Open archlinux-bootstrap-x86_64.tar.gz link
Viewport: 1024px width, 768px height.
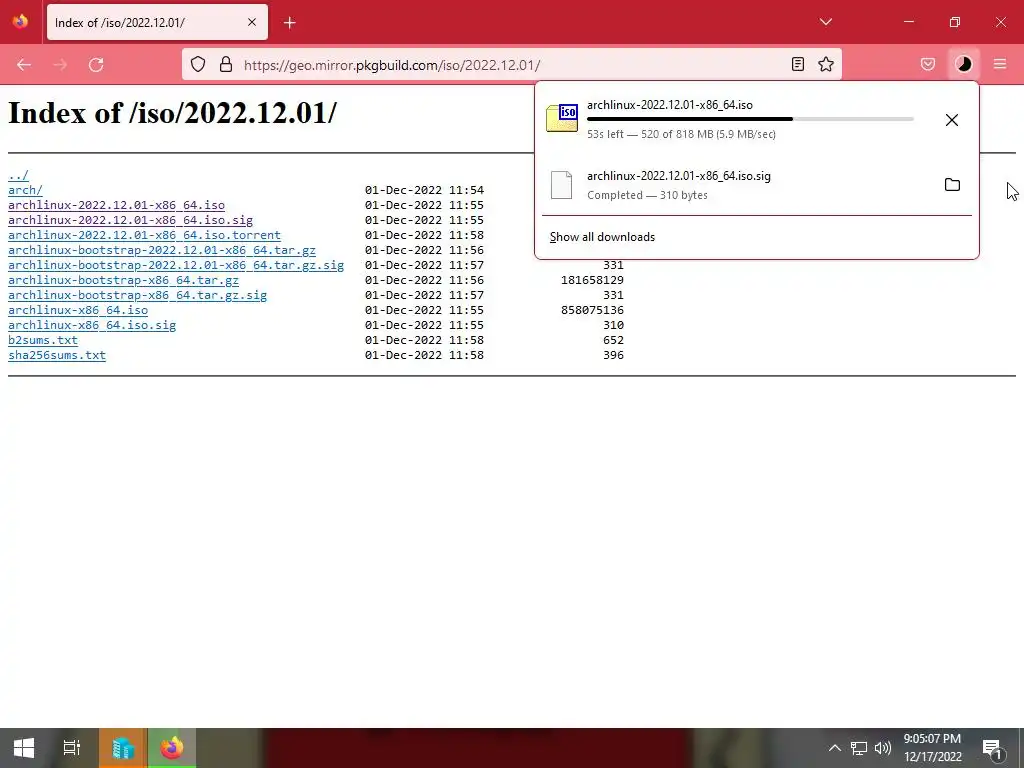[123, 280]
